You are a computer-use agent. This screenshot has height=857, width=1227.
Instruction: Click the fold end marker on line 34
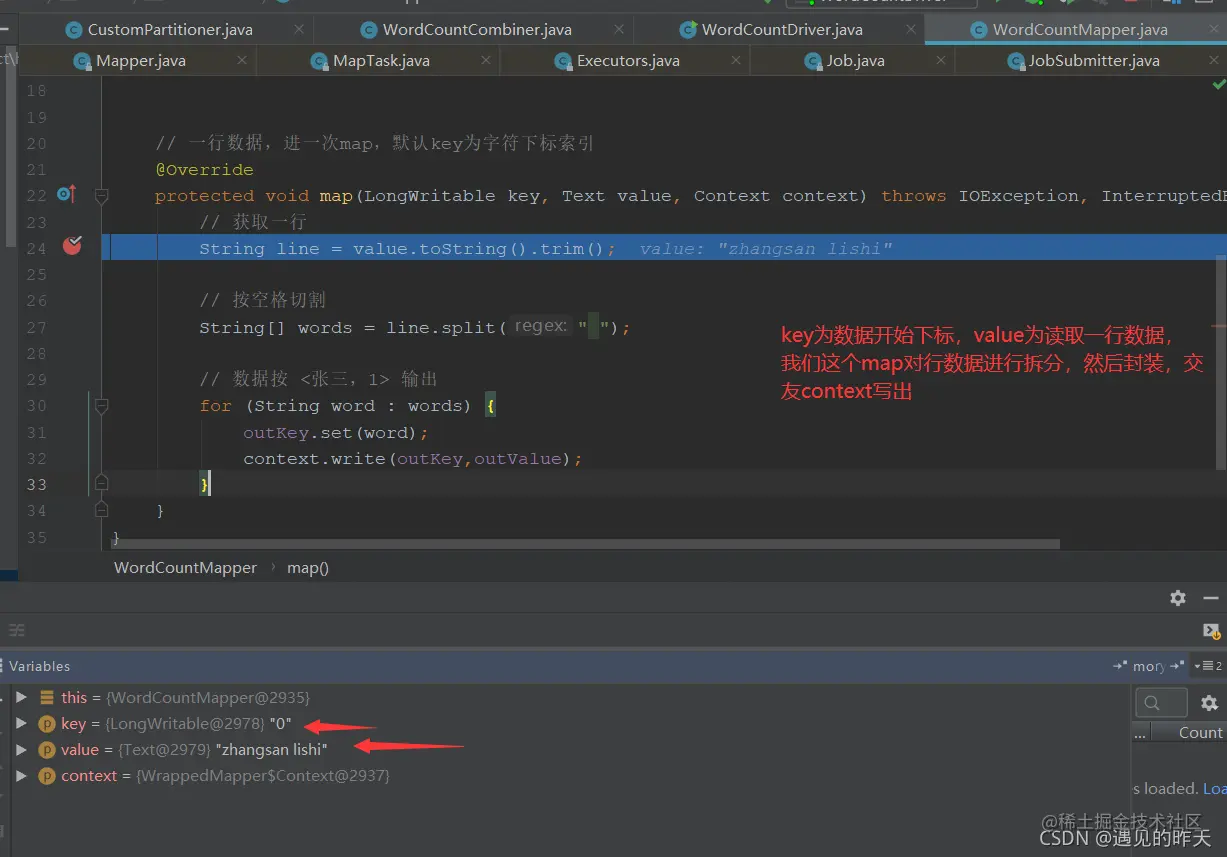101,510
